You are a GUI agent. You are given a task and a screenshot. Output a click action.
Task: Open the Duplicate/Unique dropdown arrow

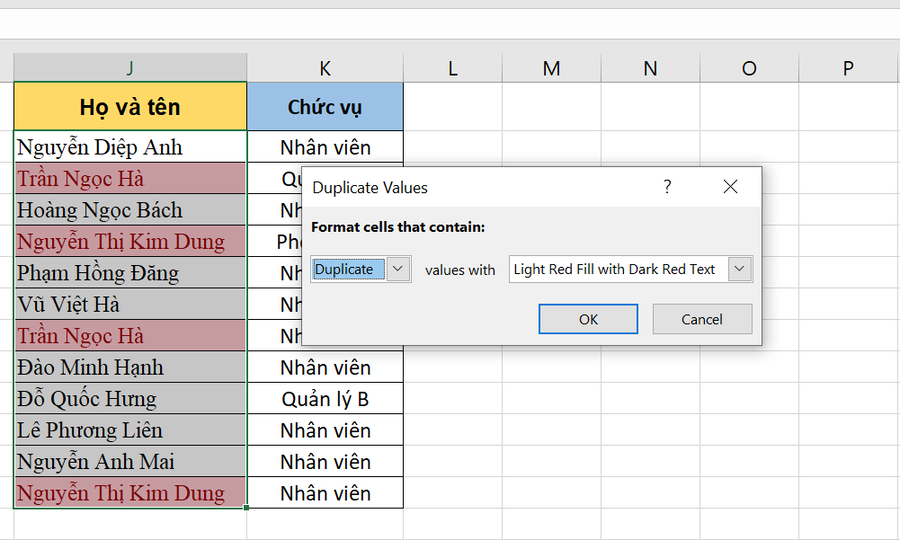[399, 269]
